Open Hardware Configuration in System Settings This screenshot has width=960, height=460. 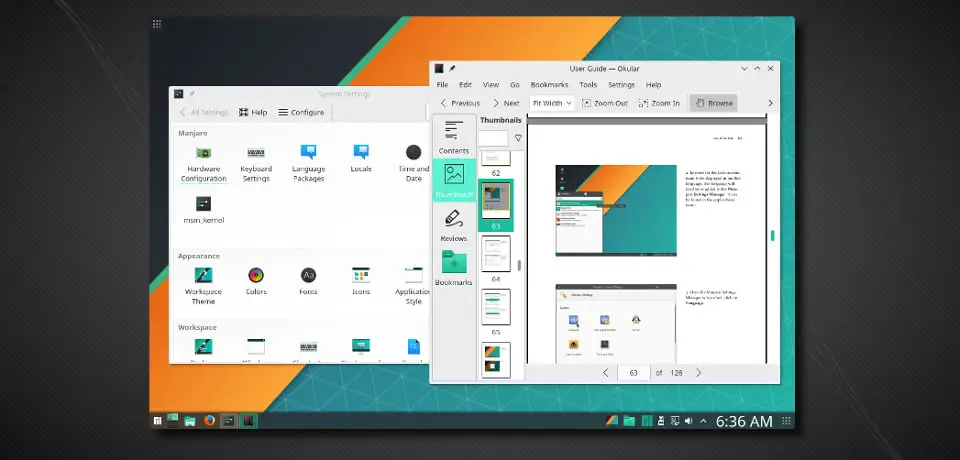pos(203,164)
